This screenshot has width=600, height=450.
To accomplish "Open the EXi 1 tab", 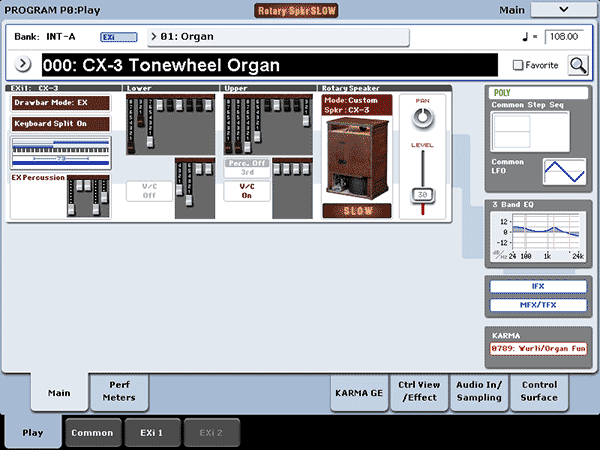I will pyautogui.click(x=153, y=432).
